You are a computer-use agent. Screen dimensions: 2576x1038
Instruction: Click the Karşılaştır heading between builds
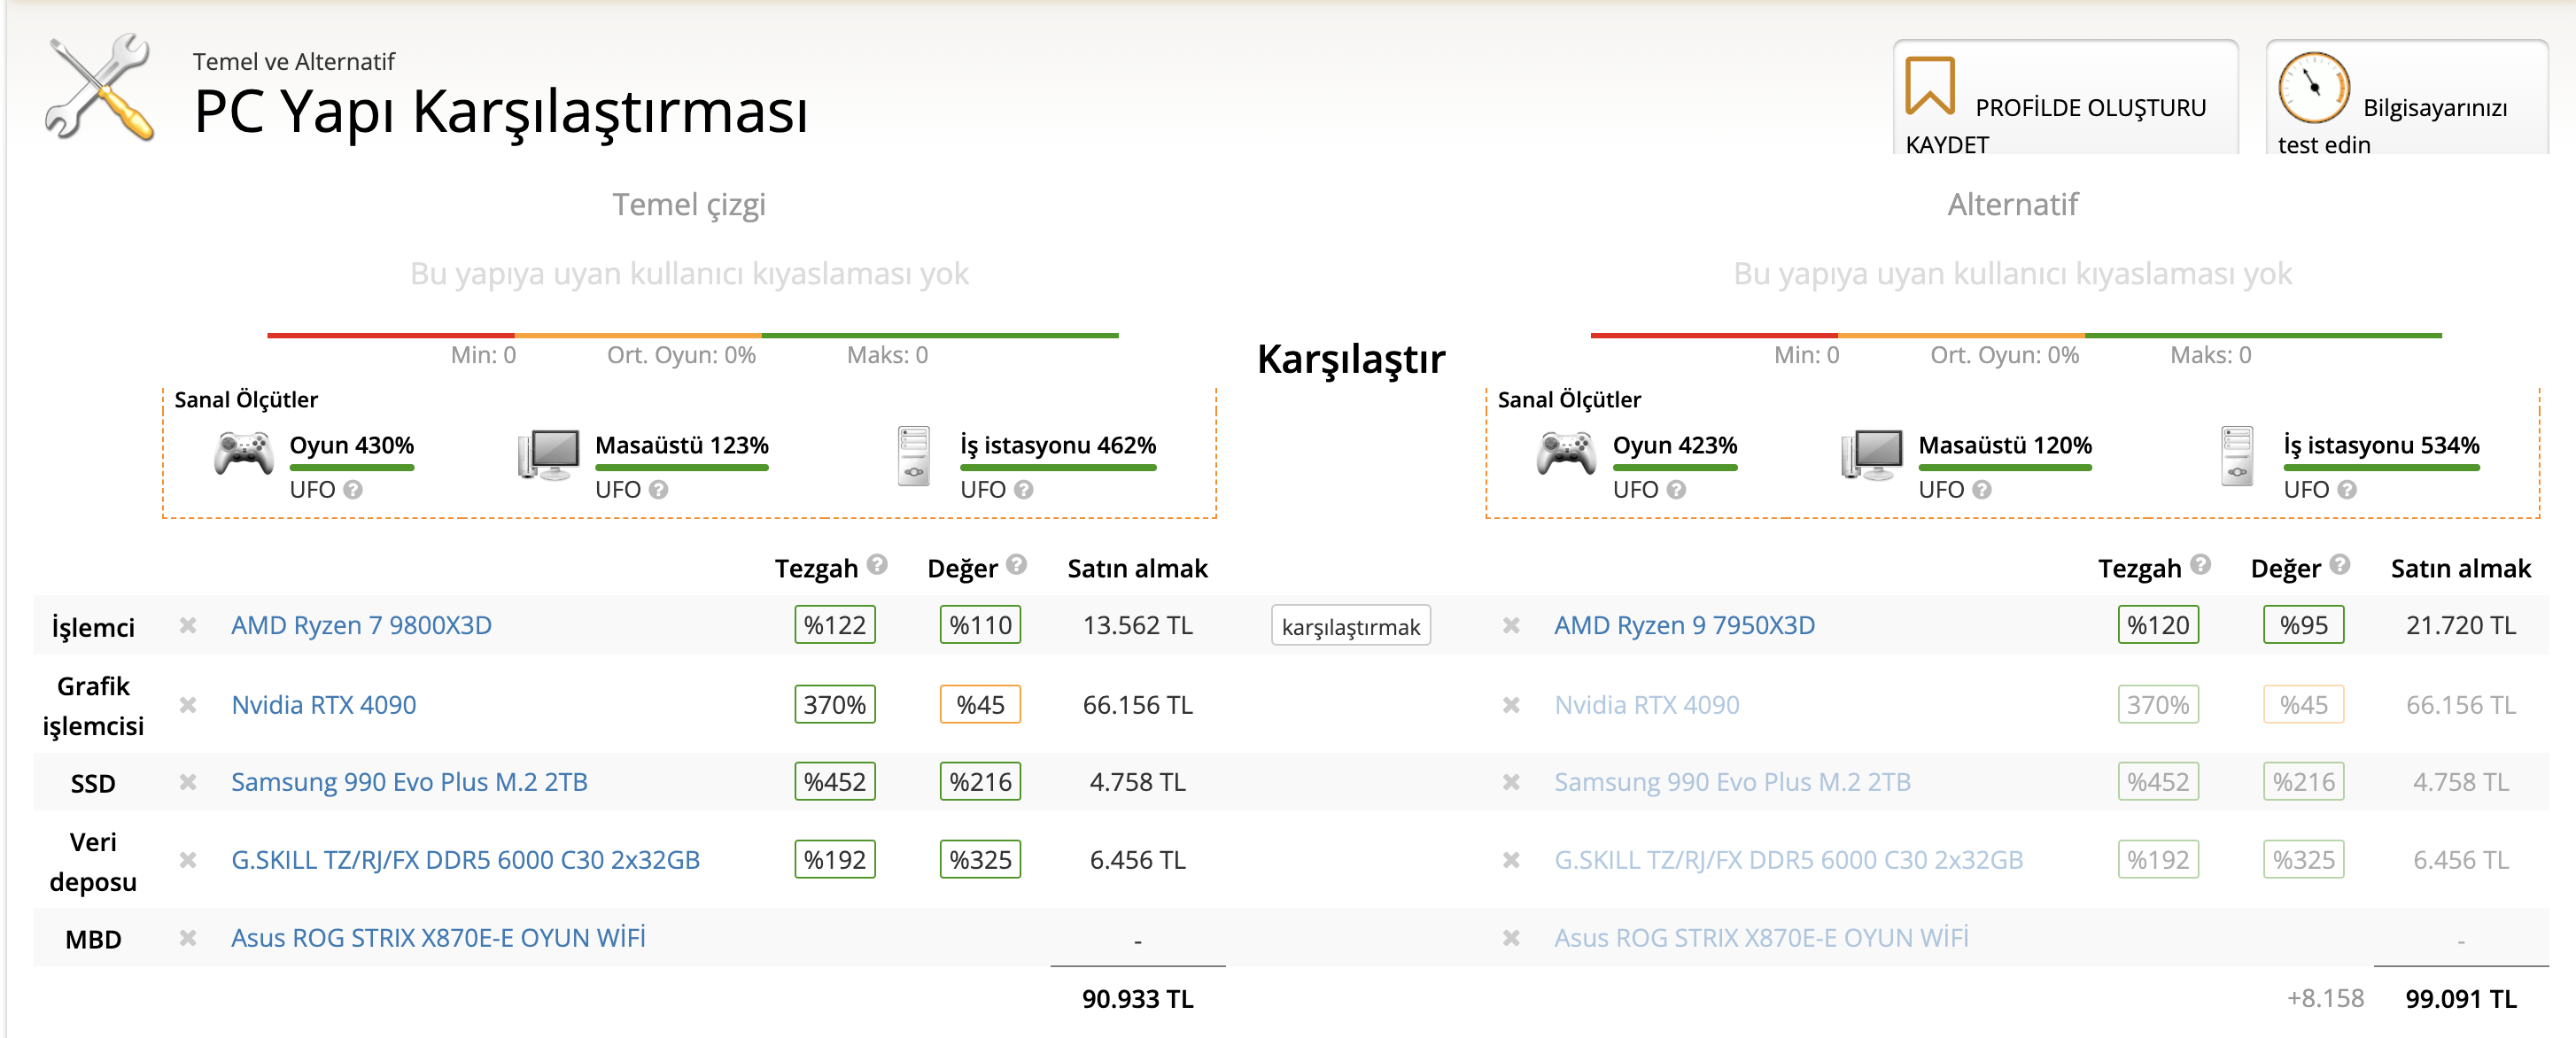click(1350, 359)
